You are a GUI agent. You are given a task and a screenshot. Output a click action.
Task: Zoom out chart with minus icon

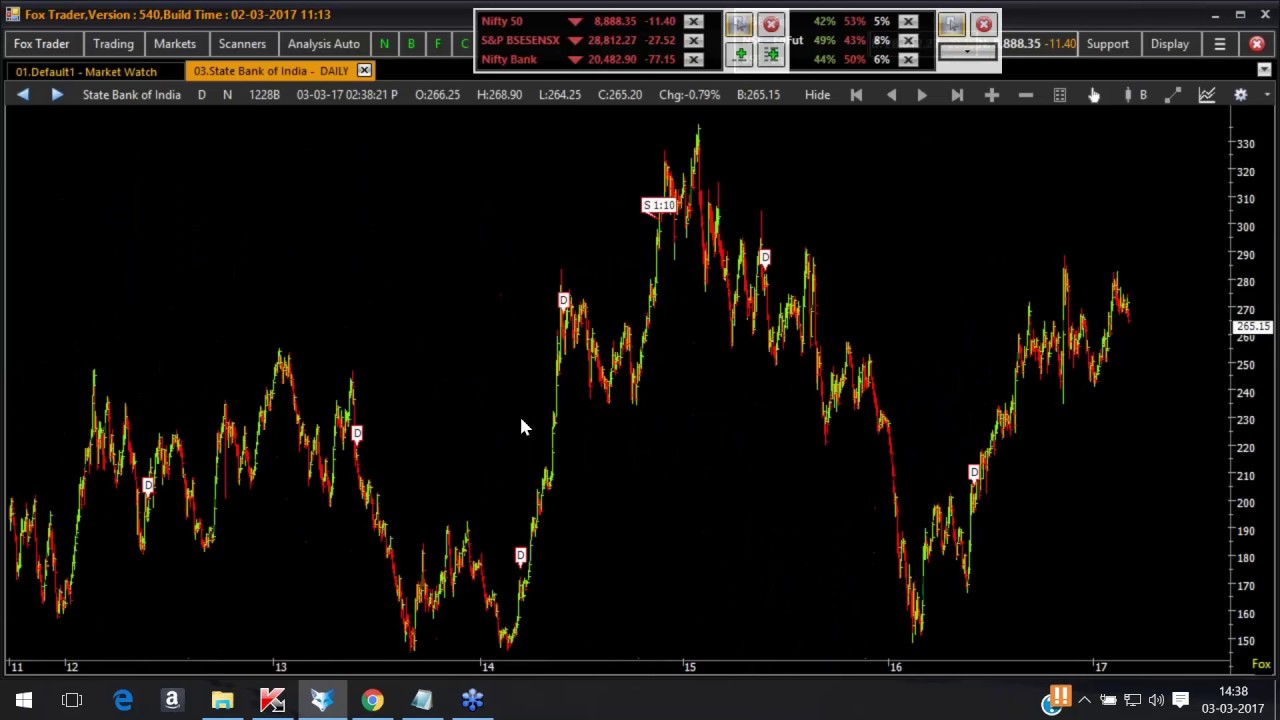(1025, 95)
